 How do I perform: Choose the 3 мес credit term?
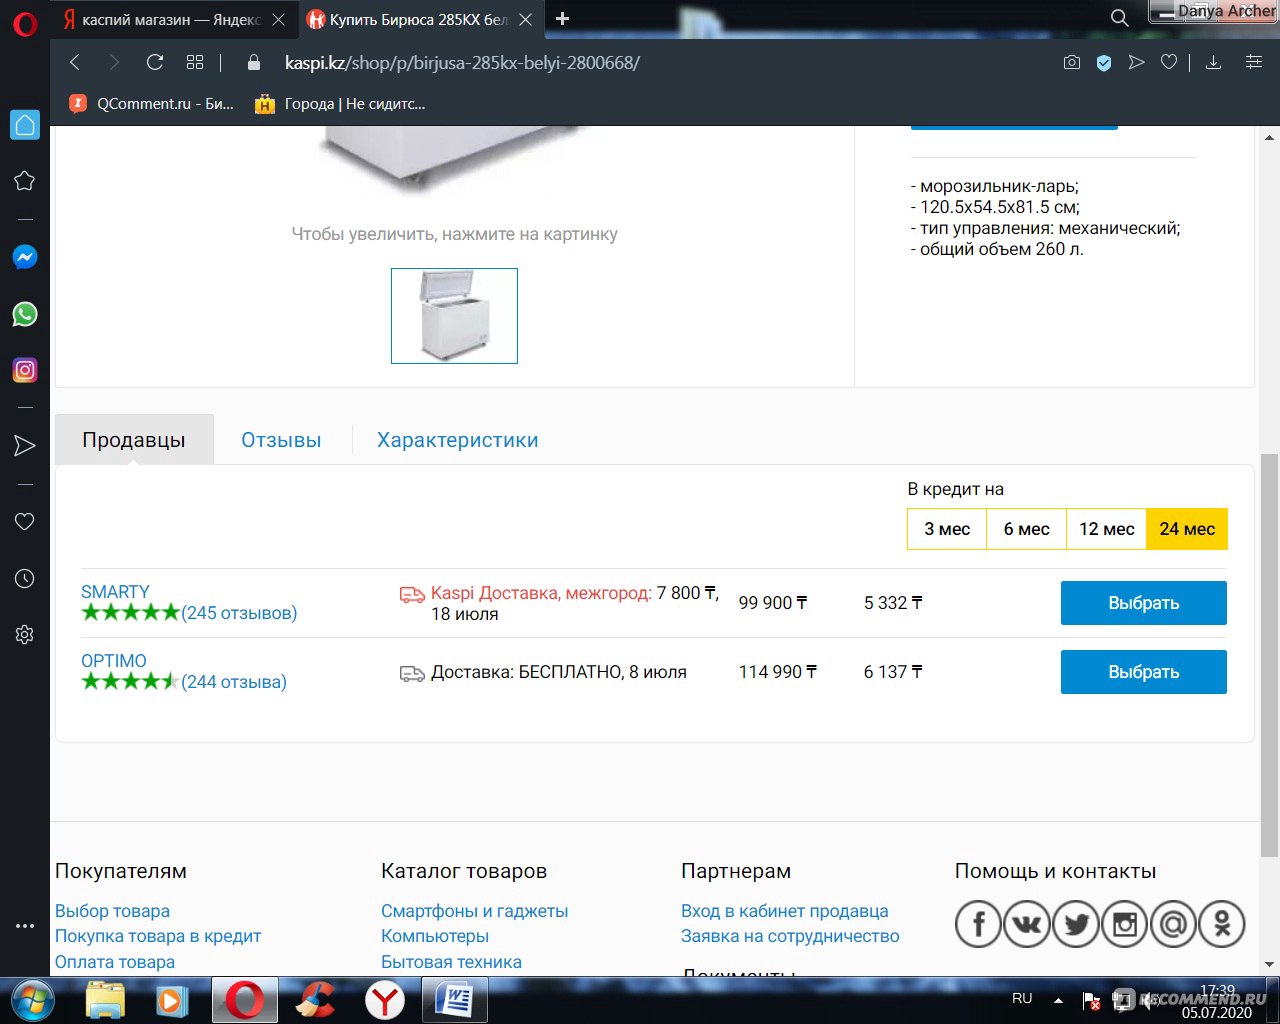coord(947,529)
